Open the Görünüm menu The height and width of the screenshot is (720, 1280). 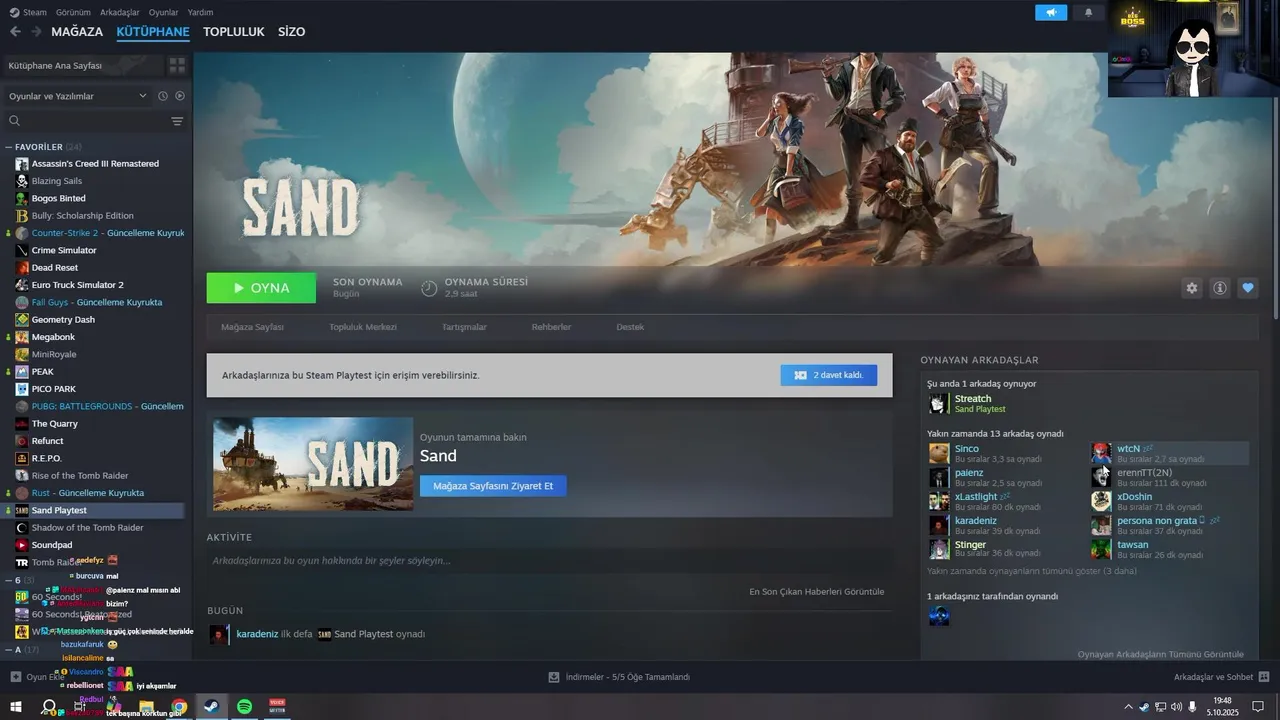(73, 12)
